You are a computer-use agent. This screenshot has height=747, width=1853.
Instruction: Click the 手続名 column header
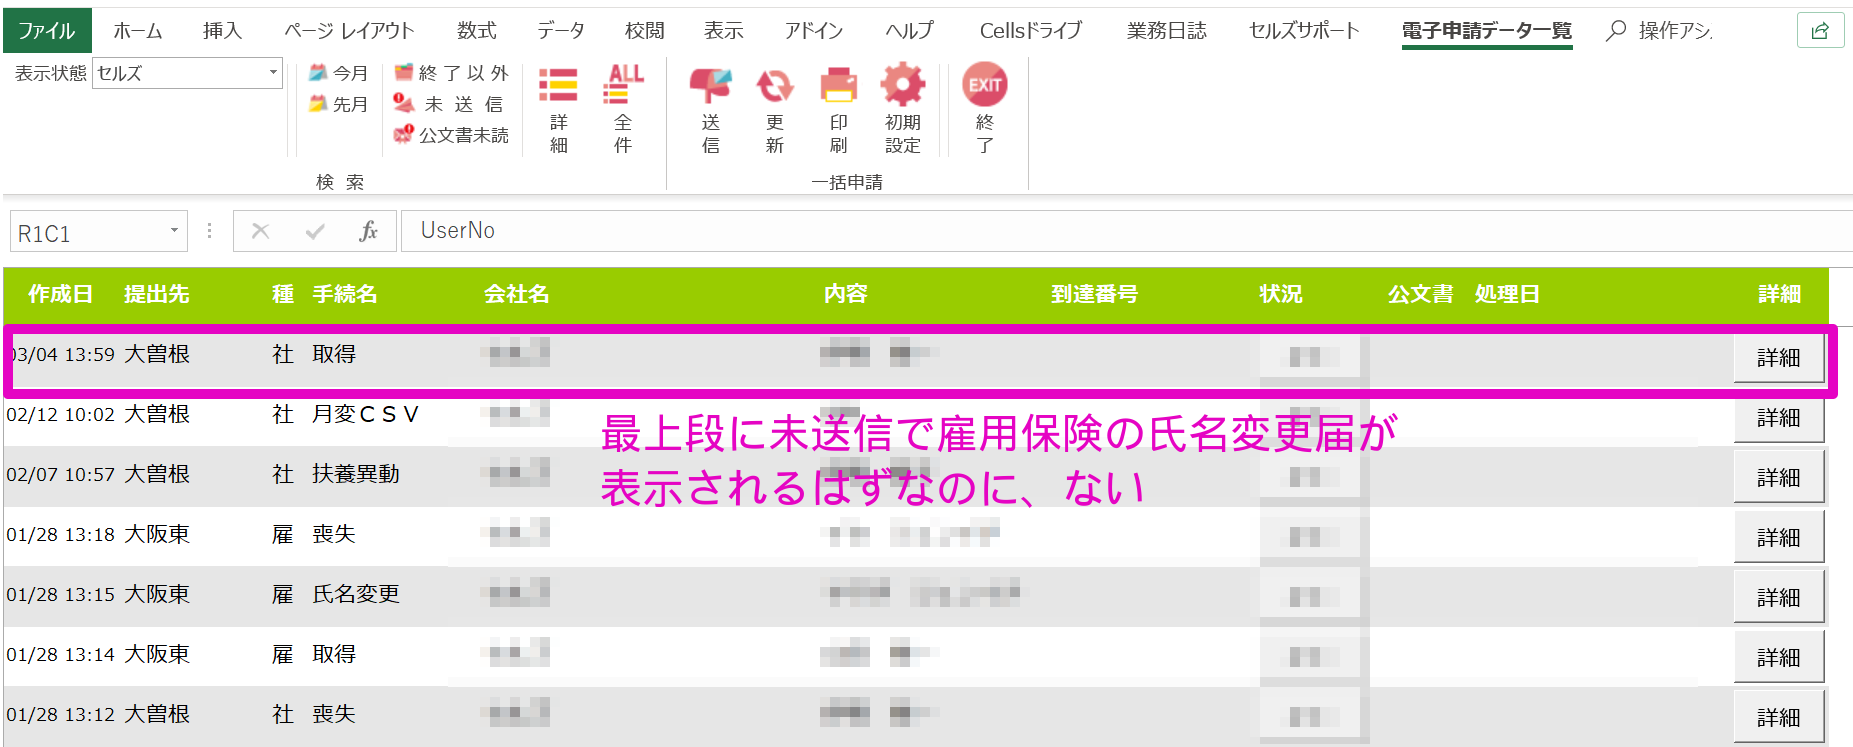[x=345, y=294]
